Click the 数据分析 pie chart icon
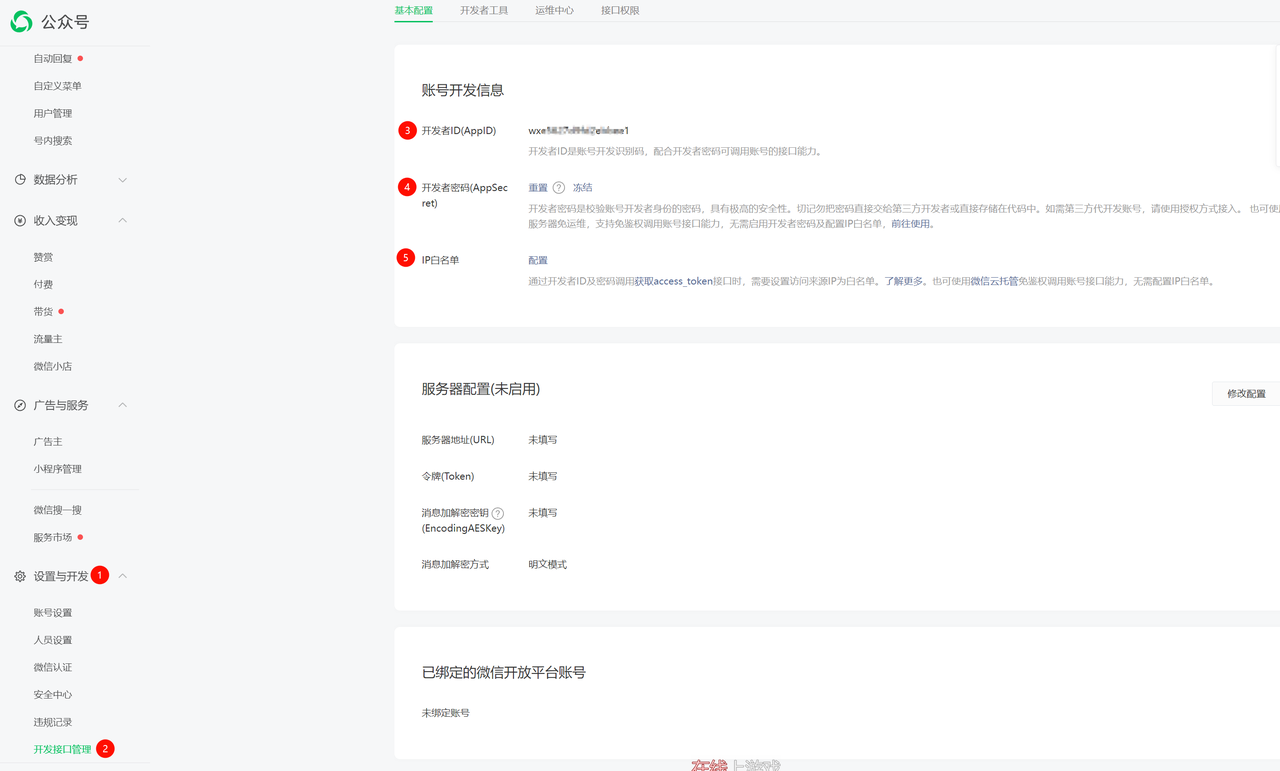The image size is (1280, 771). click(20, 180)
